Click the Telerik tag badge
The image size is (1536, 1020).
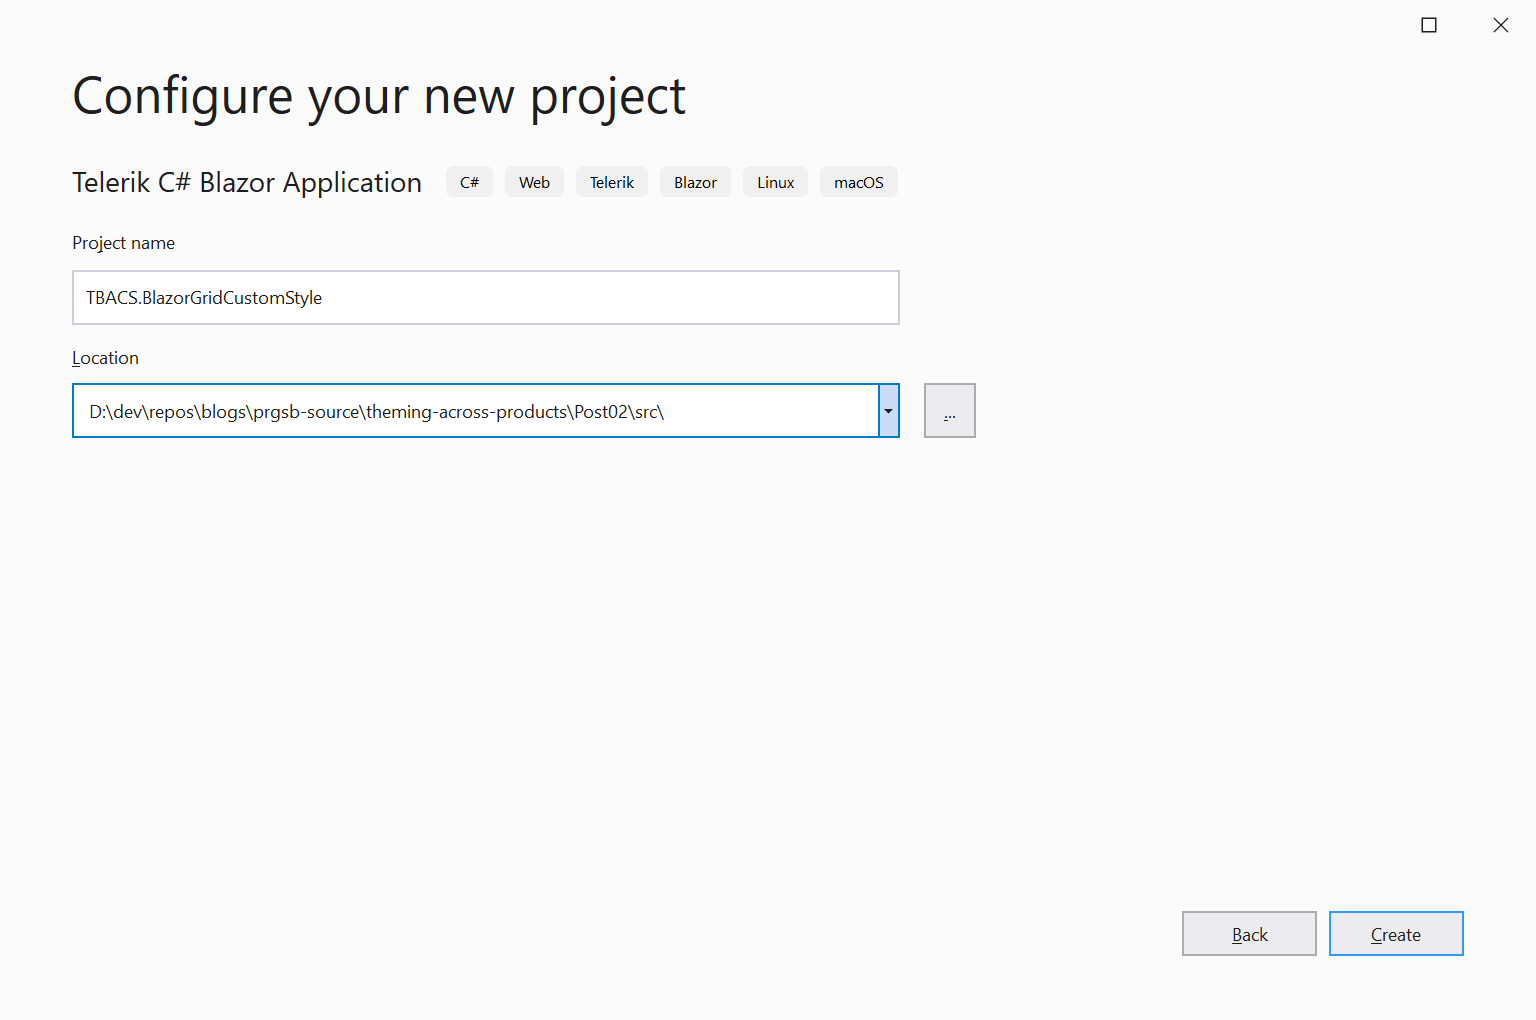pyautogui.click(x=611, y=182)
